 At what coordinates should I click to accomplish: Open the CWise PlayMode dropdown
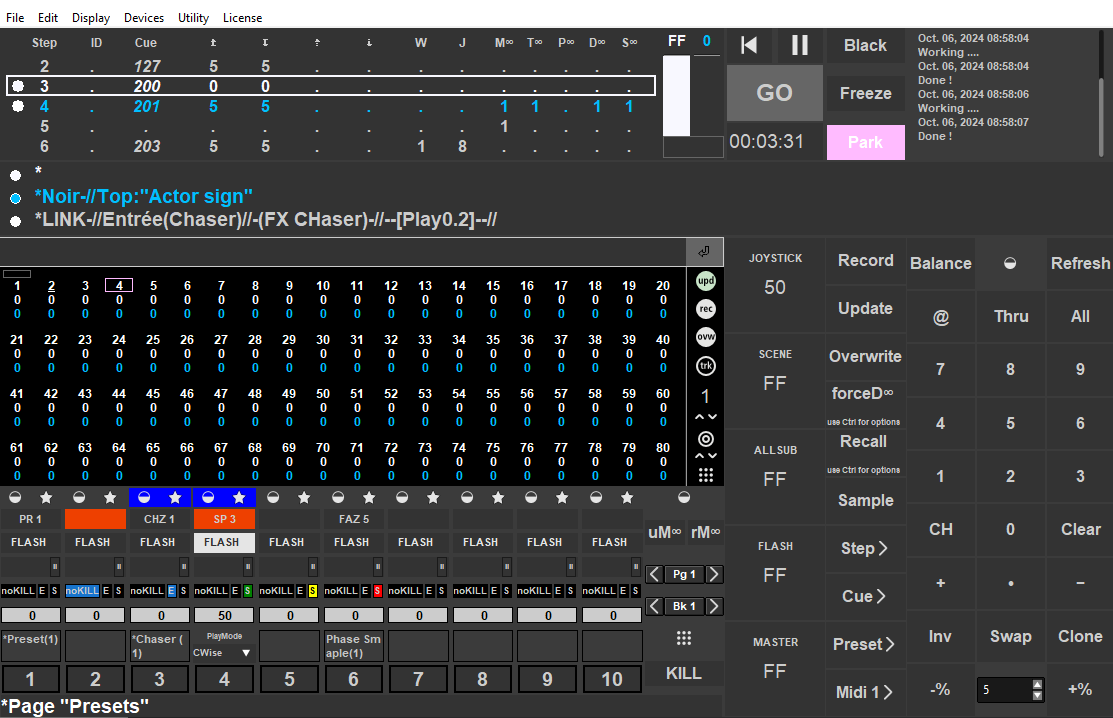[245, 653]
